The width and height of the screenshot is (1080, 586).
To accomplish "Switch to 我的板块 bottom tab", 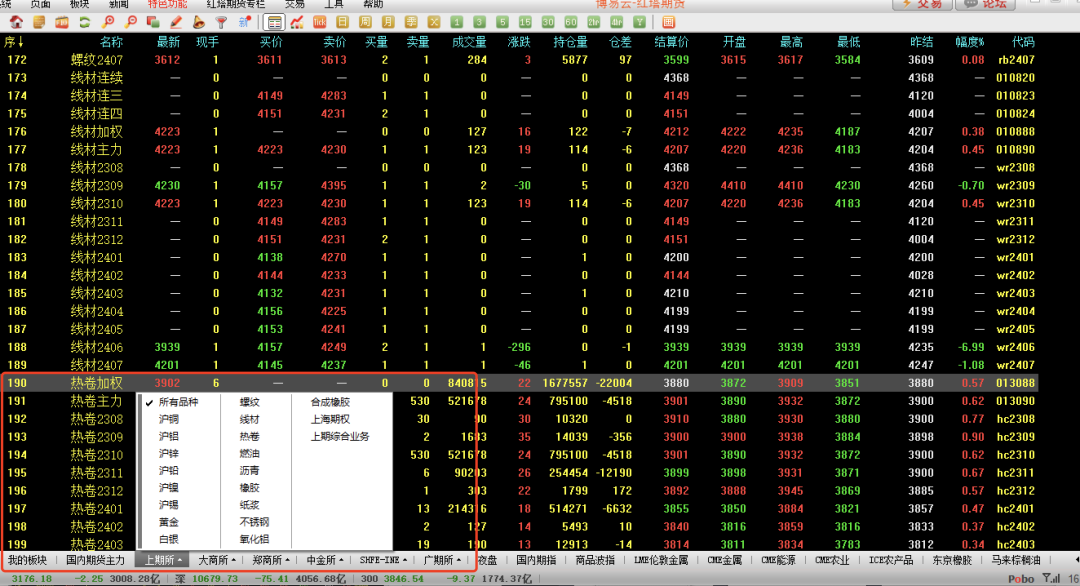I will [28, 561].
